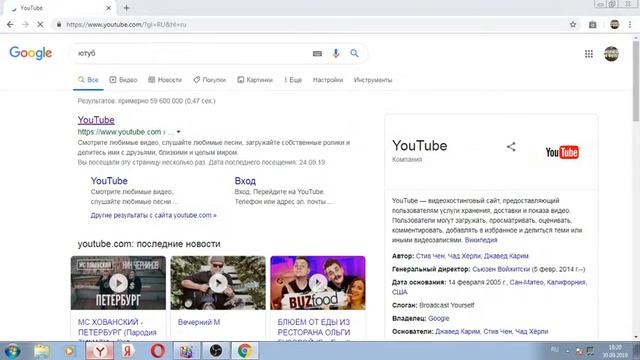Open the extension icon beside the star

[x=593, y=25]
